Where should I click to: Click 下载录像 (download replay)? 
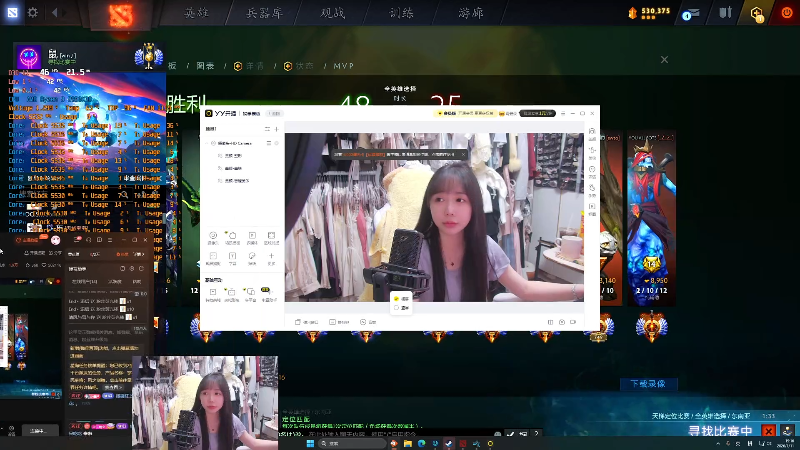pyautogui.click(x=648, y=384)
